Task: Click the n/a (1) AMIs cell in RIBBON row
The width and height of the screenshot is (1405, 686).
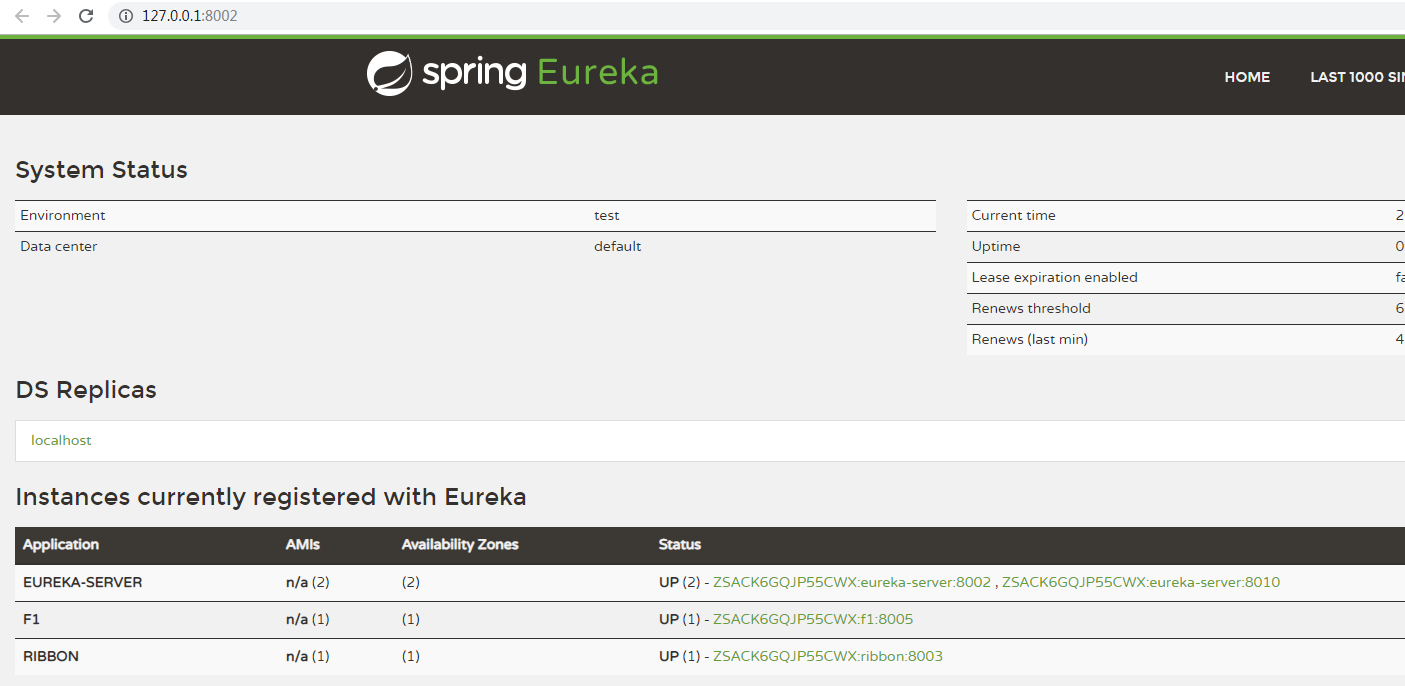Action: tap(308, 656)
